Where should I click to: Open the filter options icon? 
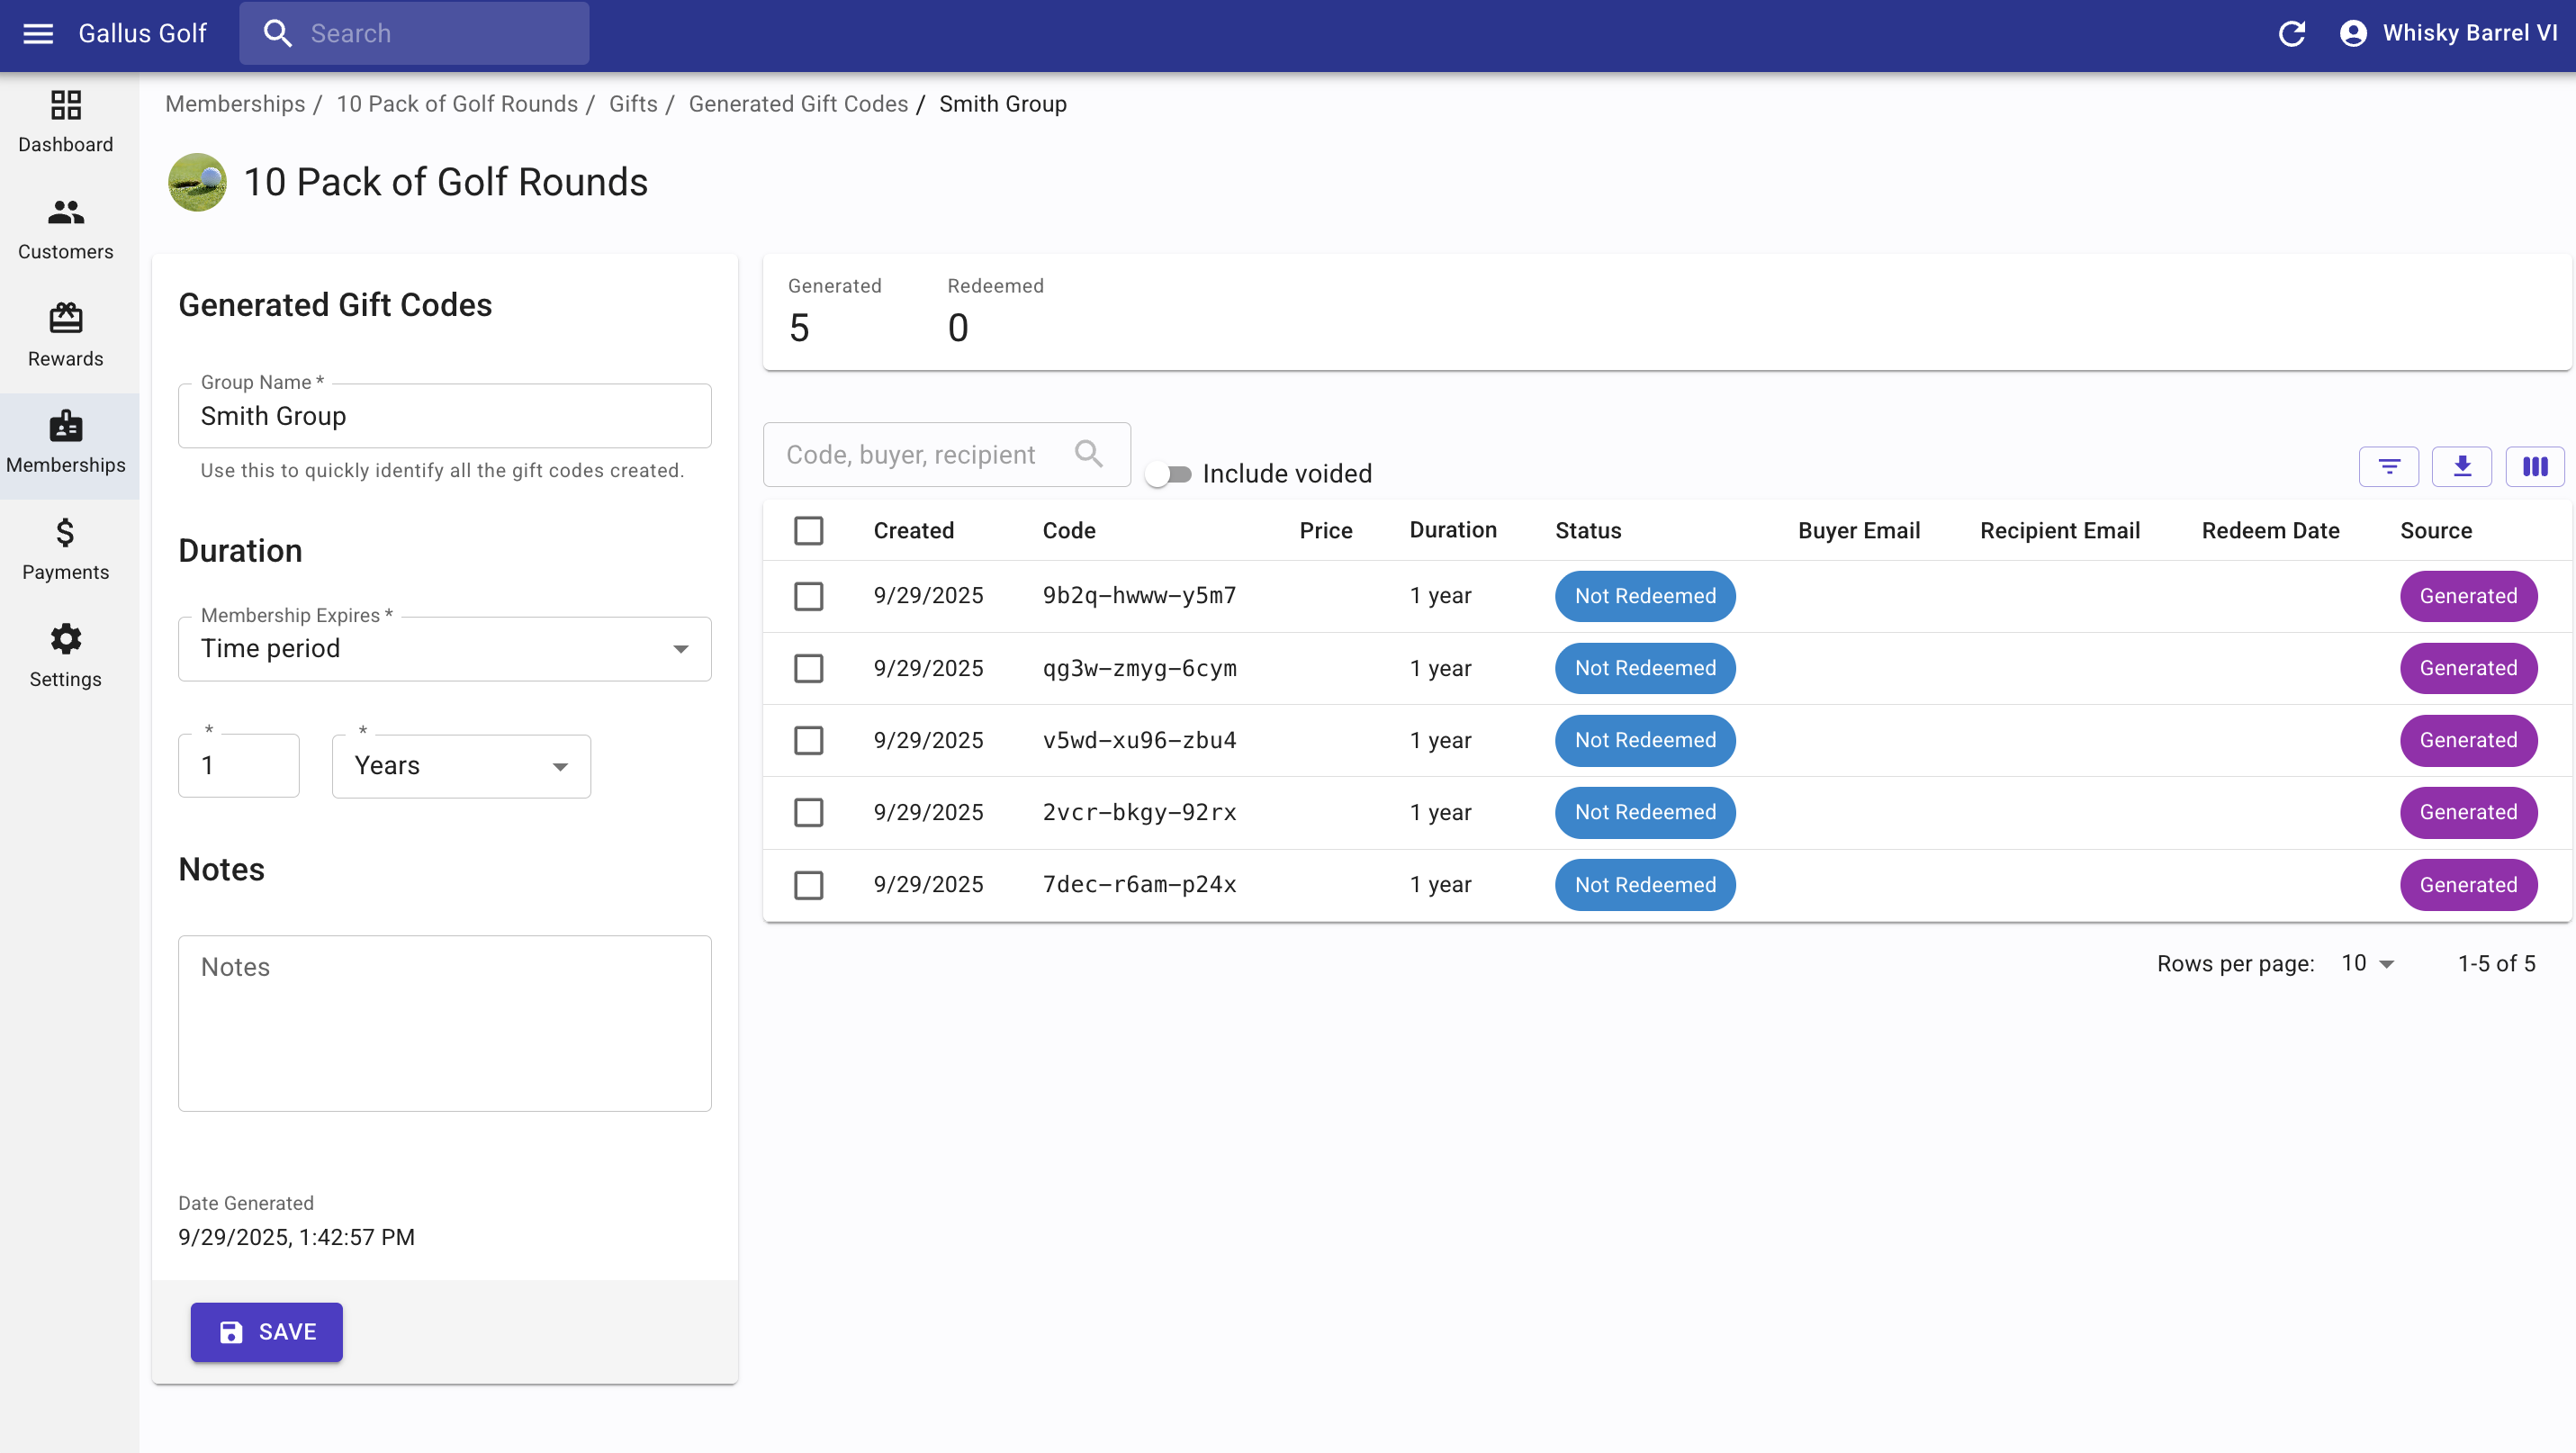(x=2388, y=466)
